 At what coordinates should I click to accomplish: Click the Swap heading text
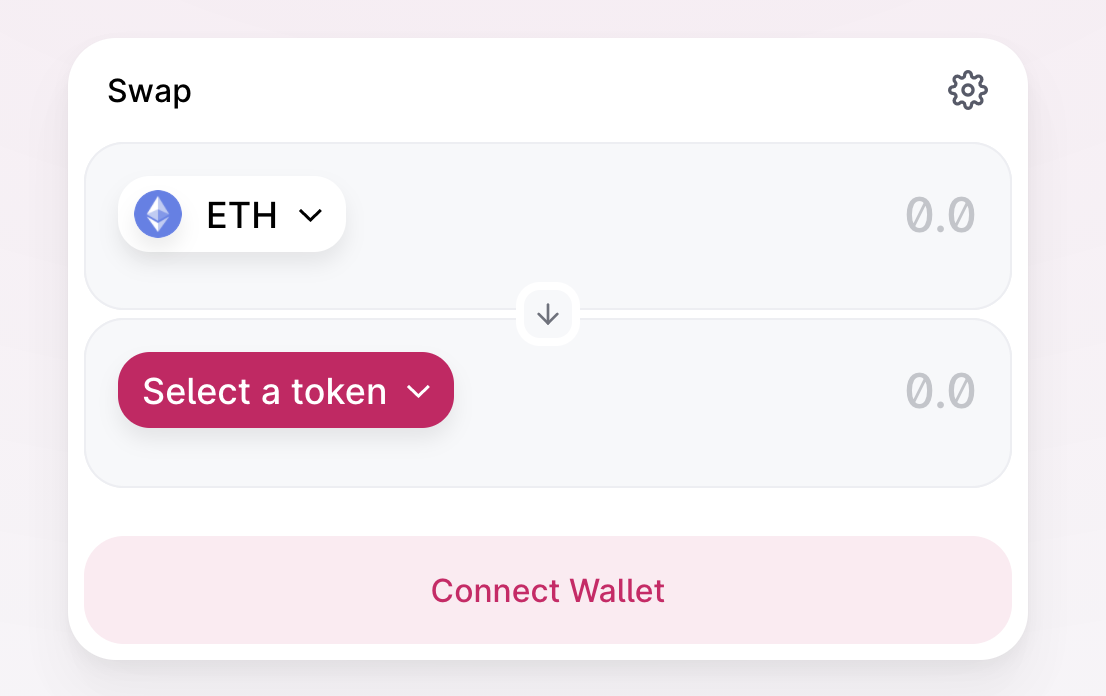click(x=149, y=92)
